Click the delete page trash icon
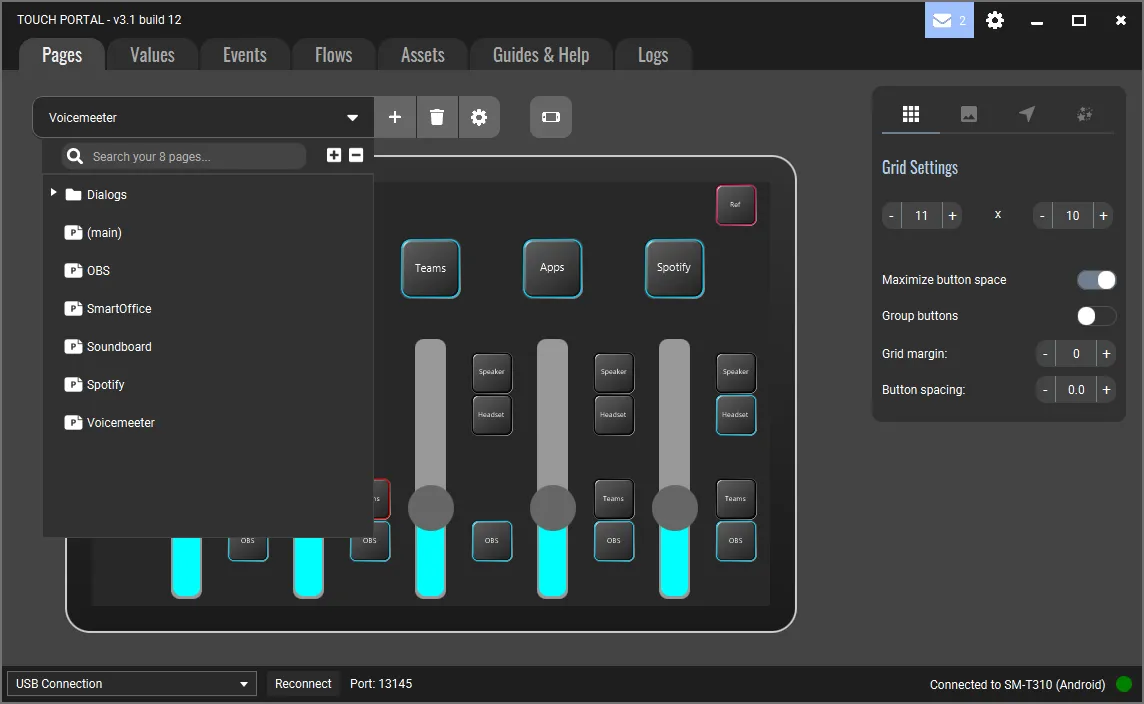This screenshot has height=704, width=1144. click(x=437, y=117)
